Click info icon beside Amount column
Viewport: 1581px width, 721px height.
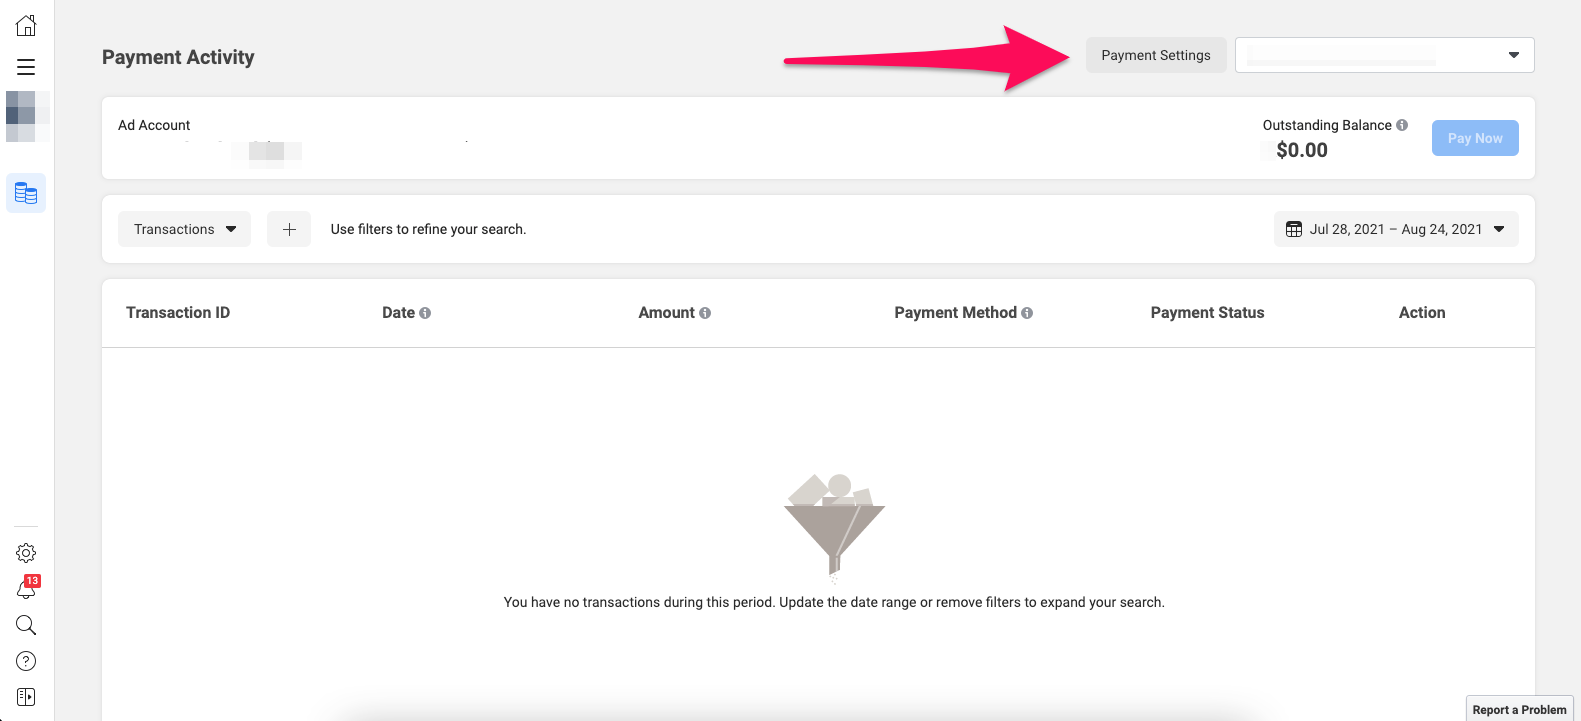tap(705, 313)
